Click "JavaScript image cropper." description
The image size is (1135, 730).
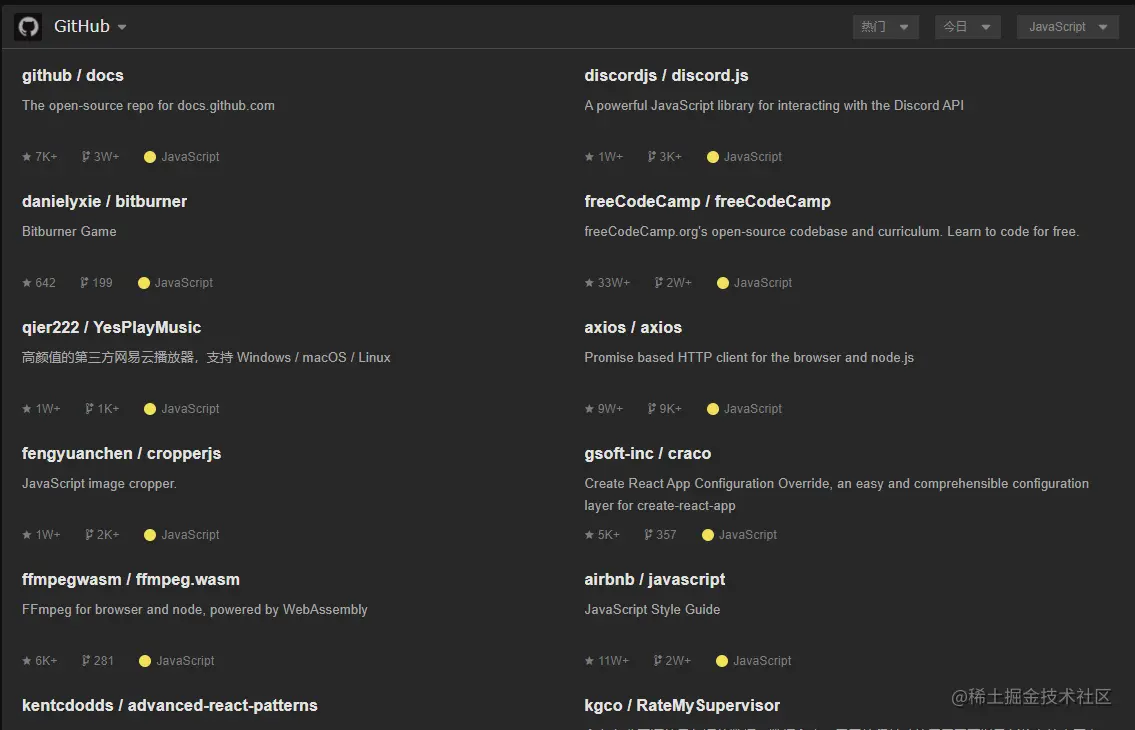click(99, 484)
